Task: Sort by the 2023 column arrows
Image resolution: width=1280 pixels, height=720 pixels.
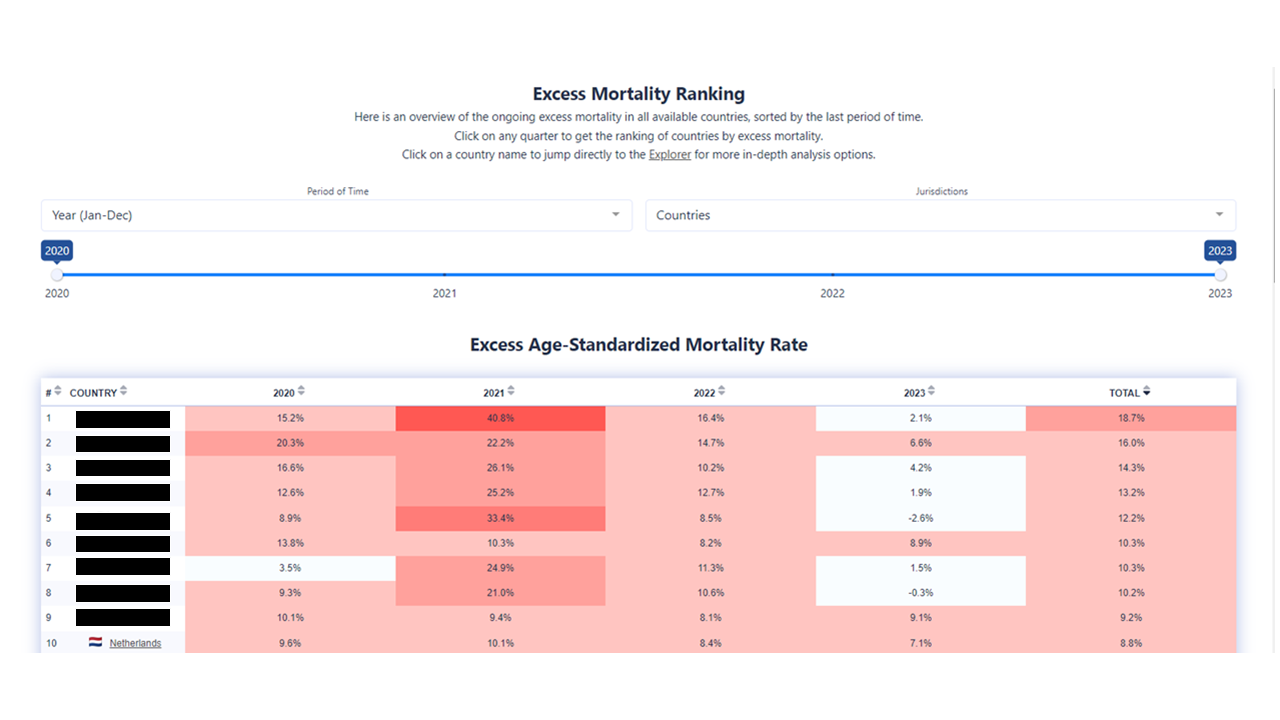Action: pyautogui.click(x=932, y=392)
